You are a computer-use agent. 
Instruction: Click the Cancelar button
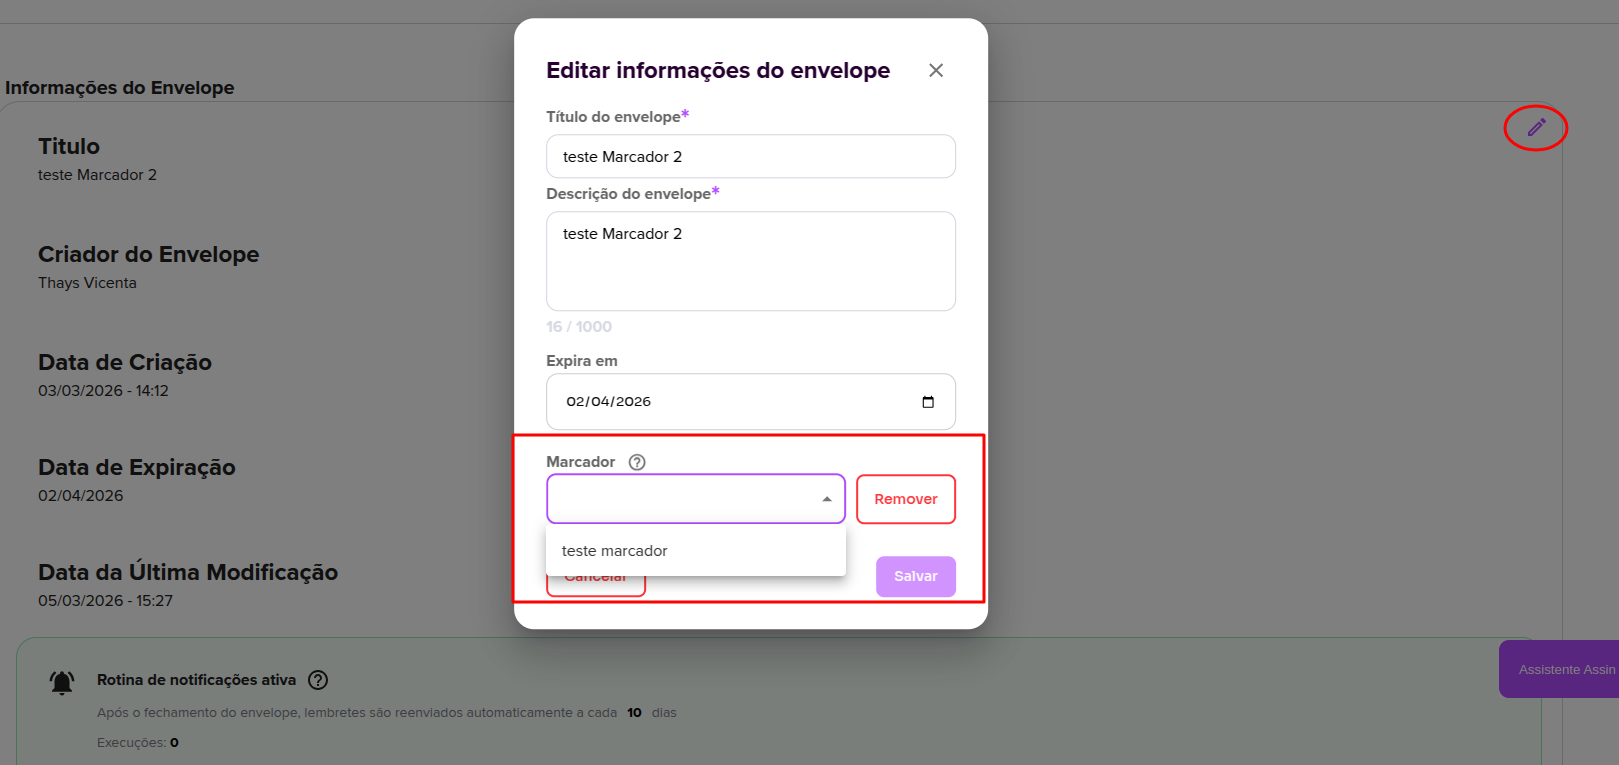click(595, 576)
